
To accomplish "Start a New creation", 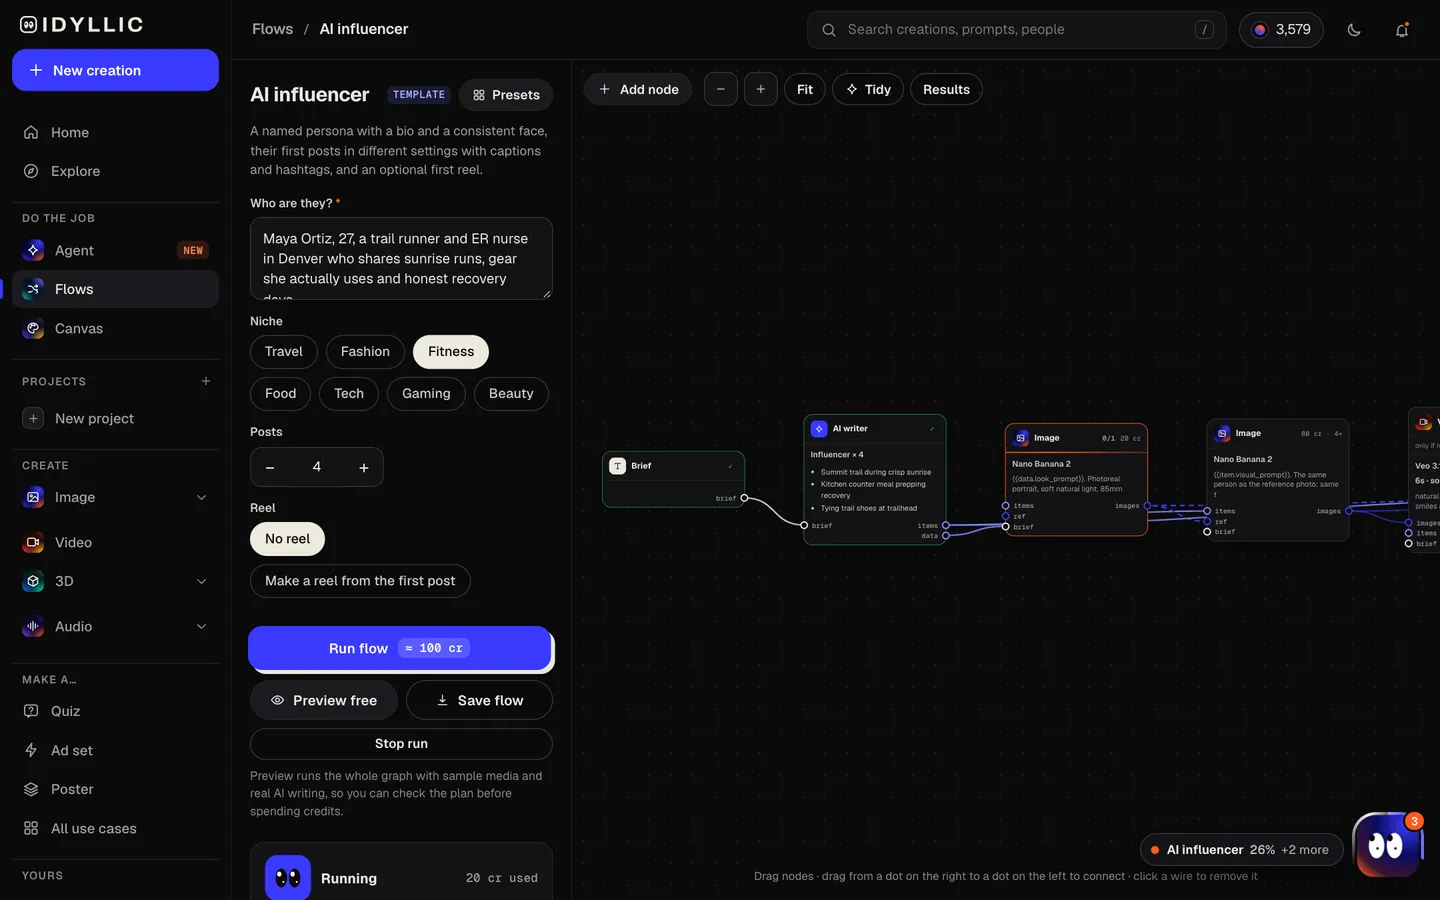I will tap(115, 70).
